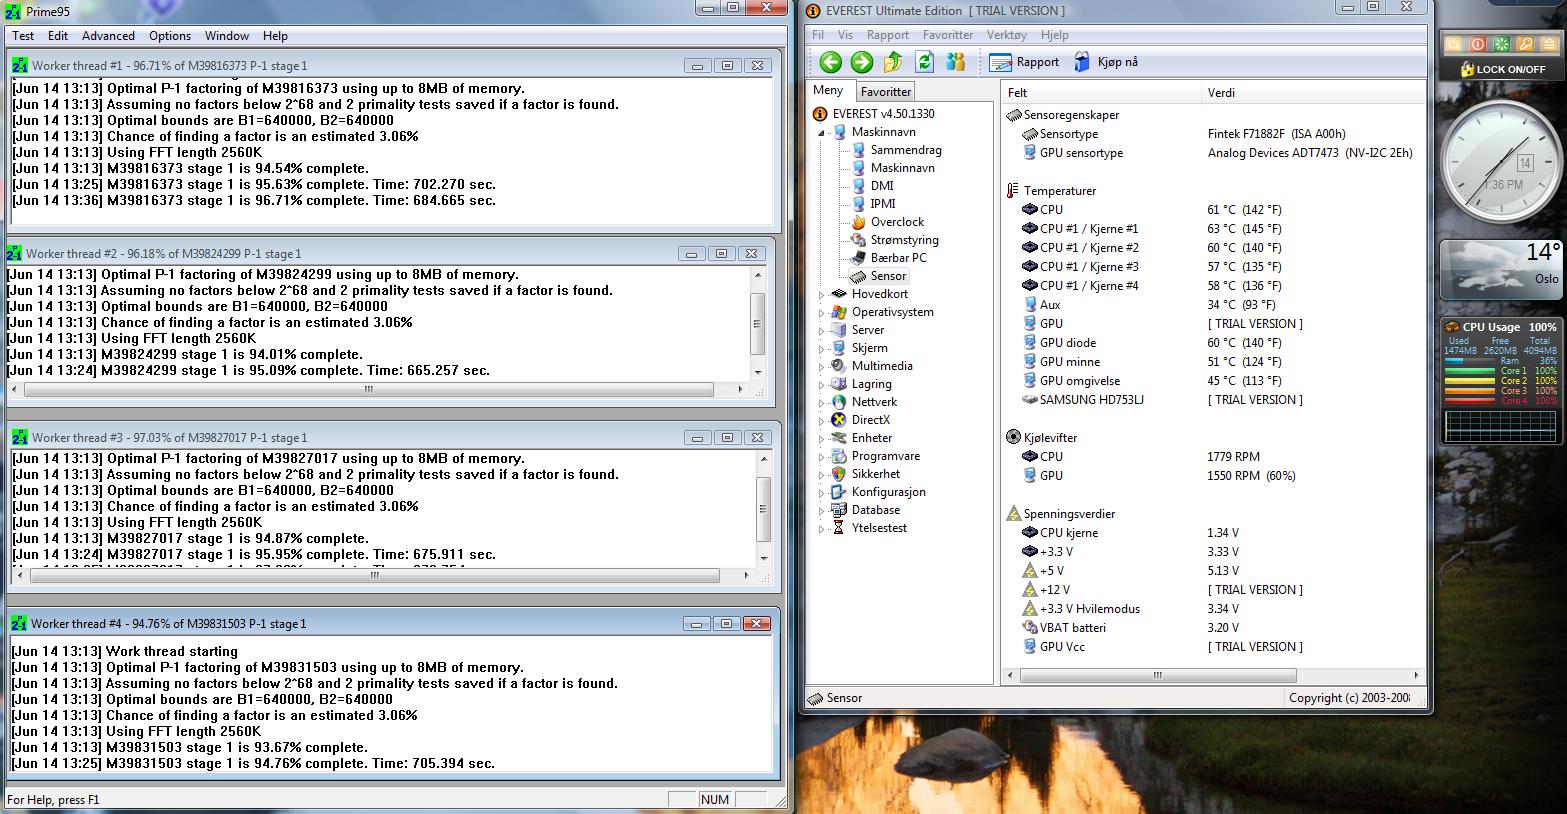Click the EVEREST v4.50.1330 info icon
The height and width of the screenshot is (814, 1567).
tap(821, 114)
